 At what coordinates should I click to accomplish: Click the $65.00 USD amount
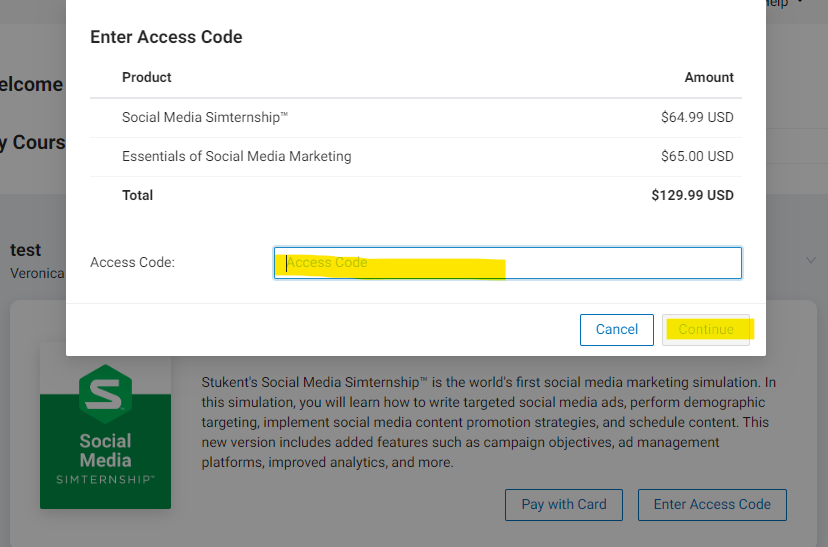(697, 156)
